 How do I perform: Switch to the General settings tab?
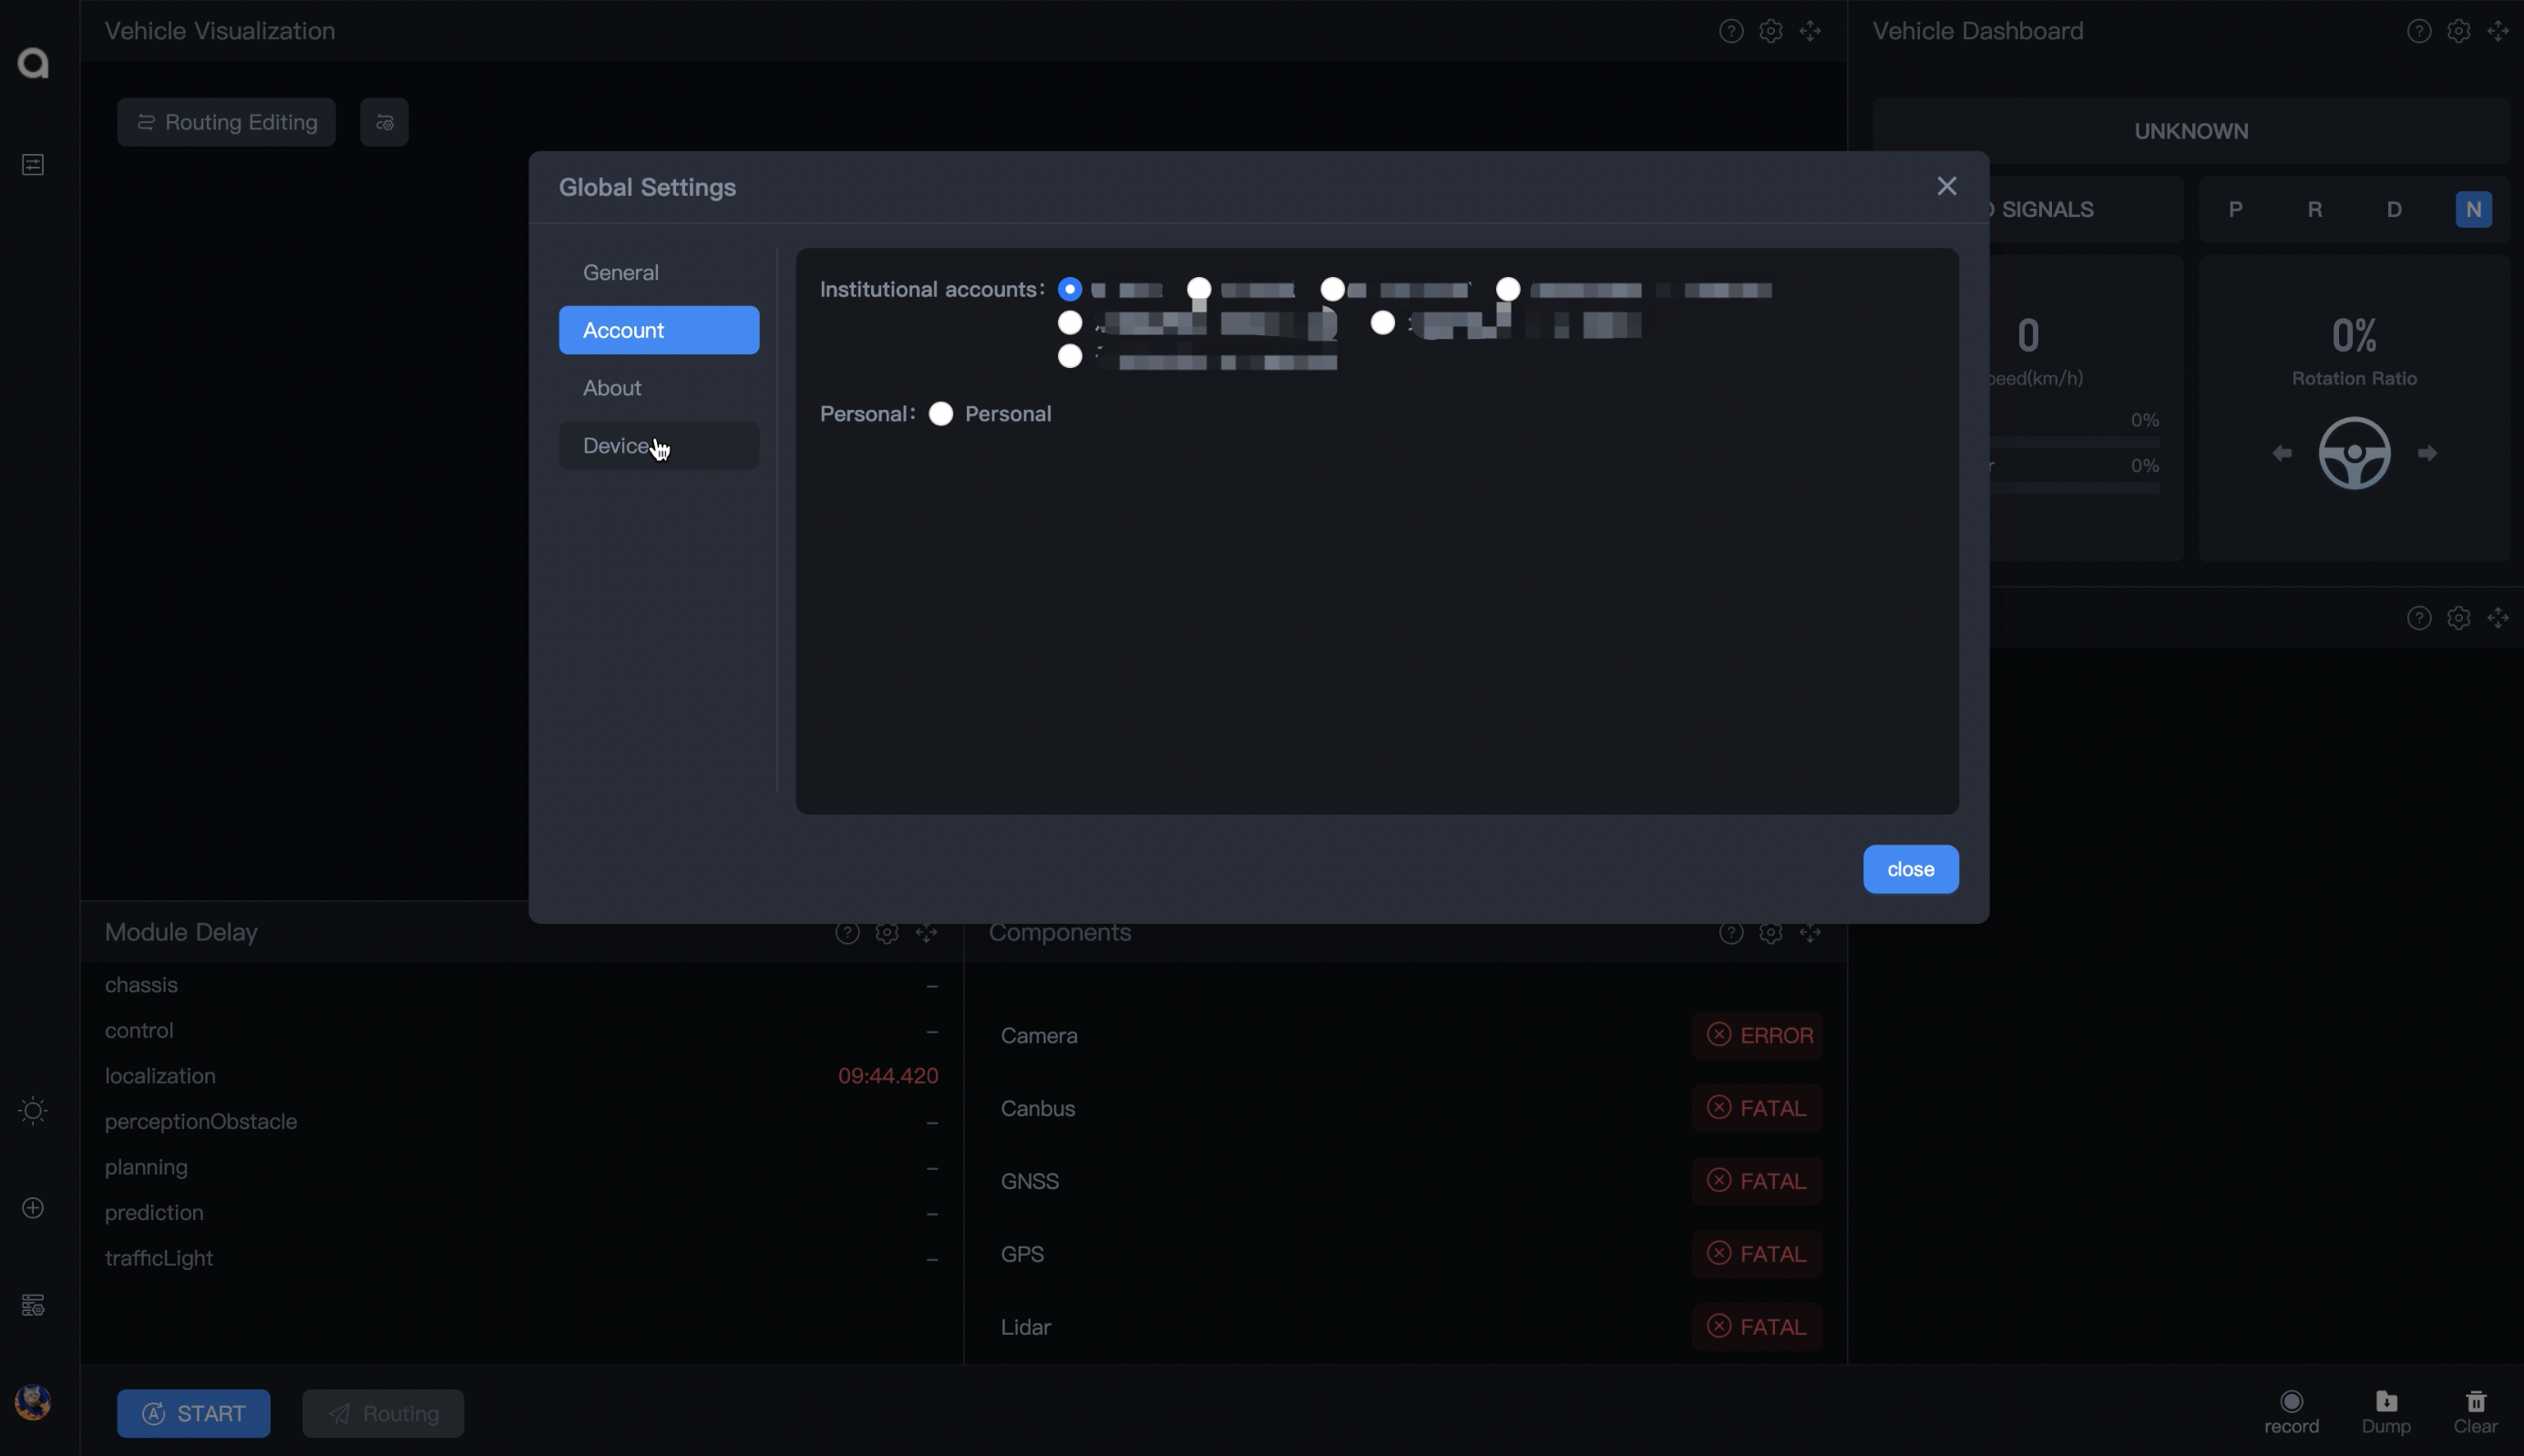pos(621,271)
